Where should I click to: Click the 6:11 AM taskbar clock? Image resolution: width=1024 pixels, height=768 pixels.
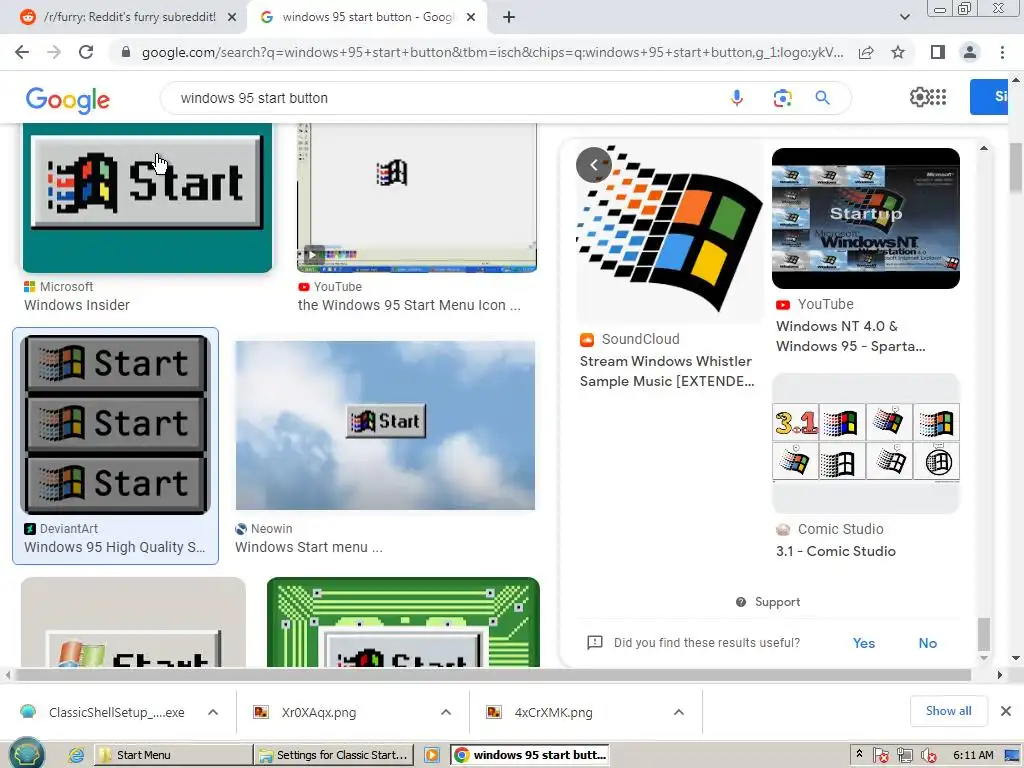click(x=973, y=755)
